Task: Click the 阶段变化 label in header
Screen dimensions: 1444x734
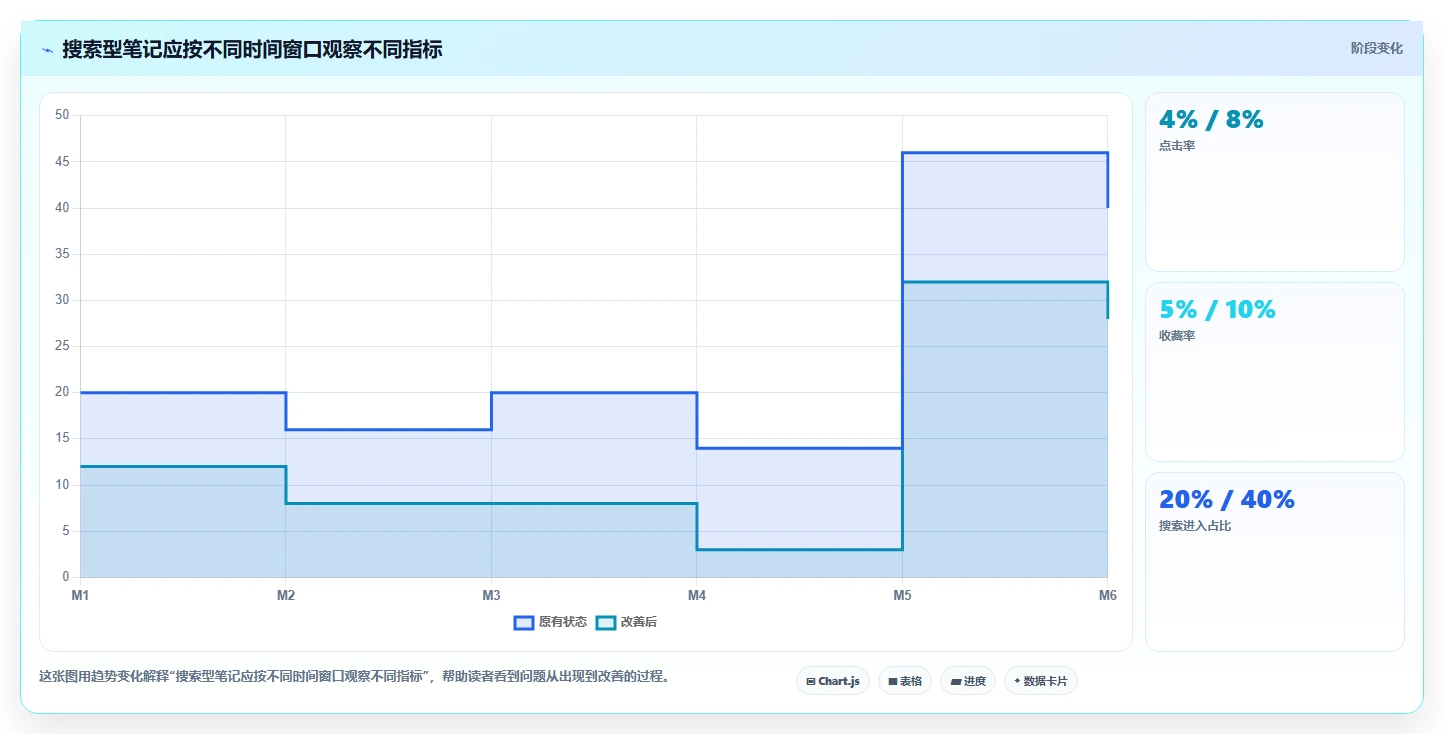Action: [1377, 48]
